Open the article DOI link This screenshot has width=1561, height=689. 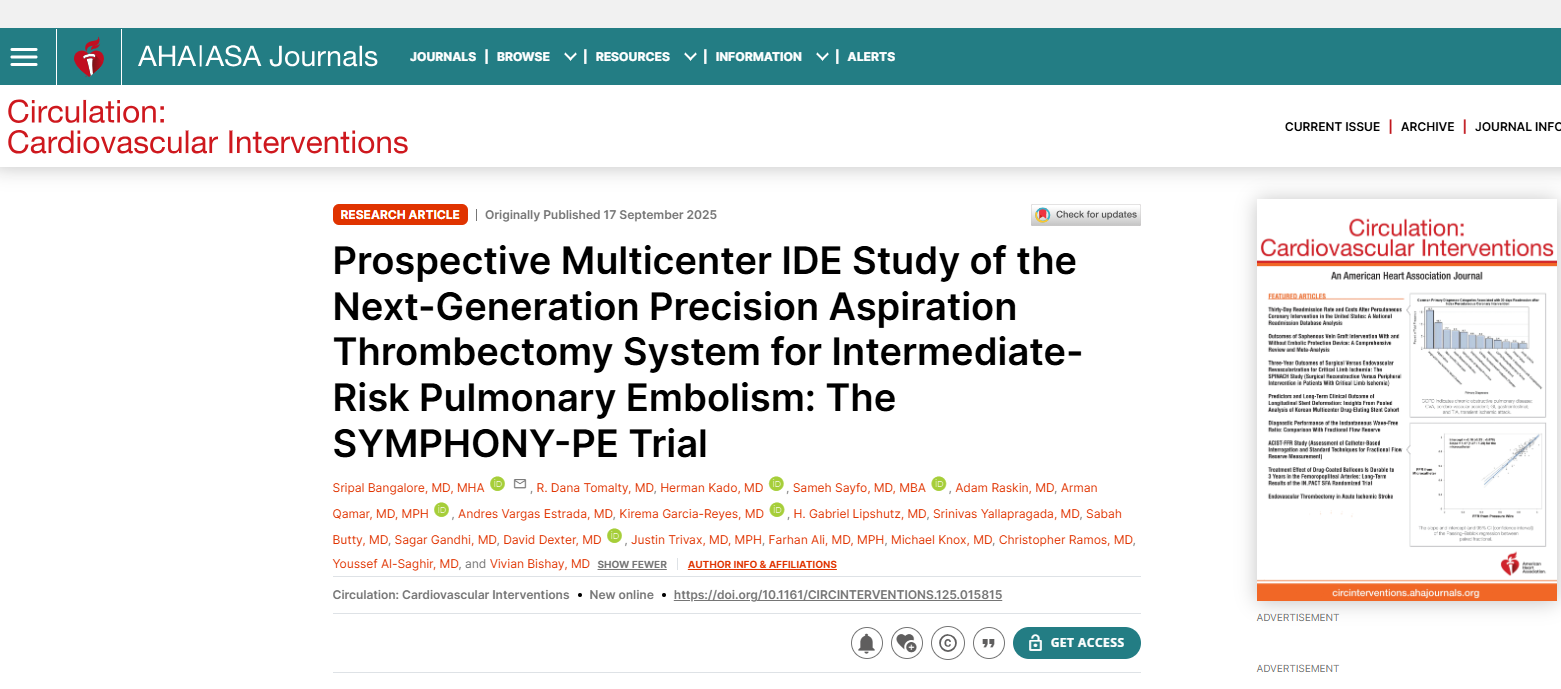point(838,595)
